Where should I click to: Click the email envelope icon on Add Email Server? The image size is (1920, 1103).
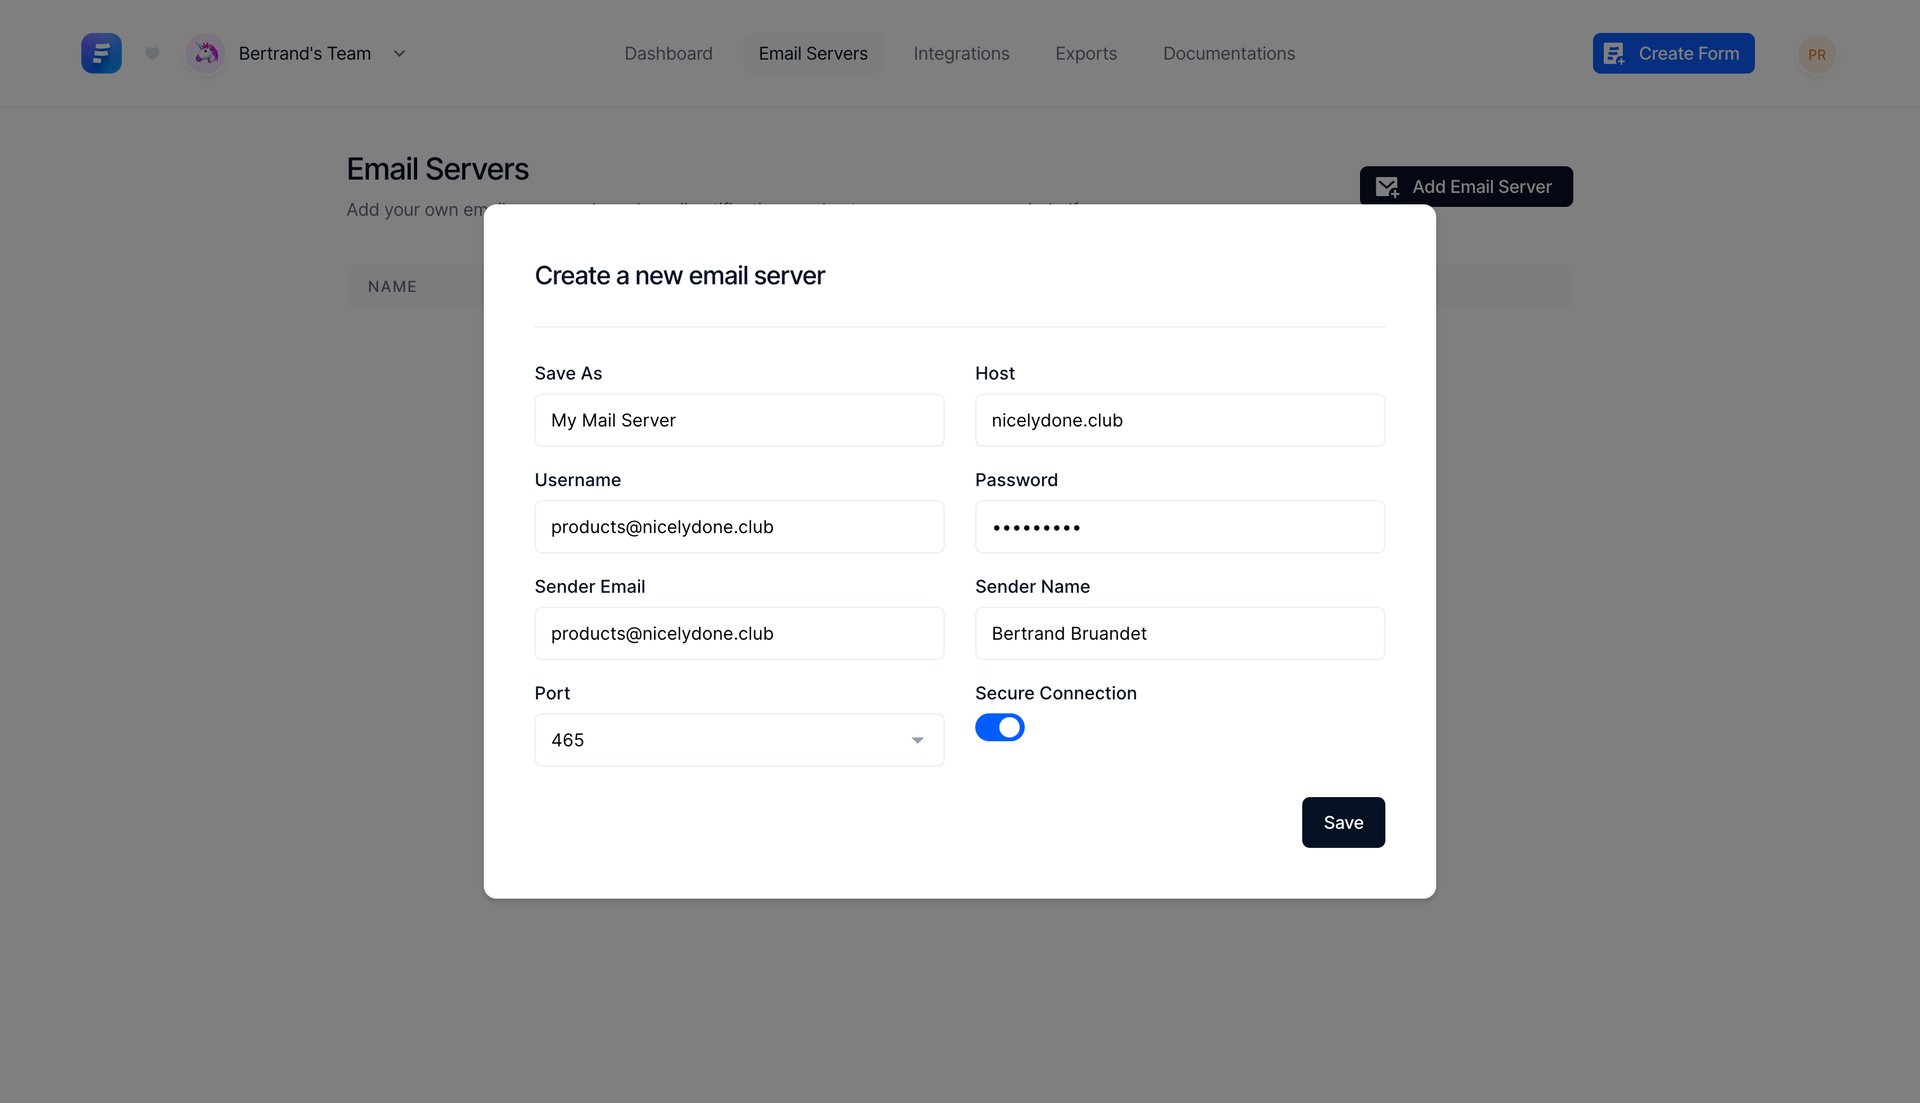[x=1386, y=186]
